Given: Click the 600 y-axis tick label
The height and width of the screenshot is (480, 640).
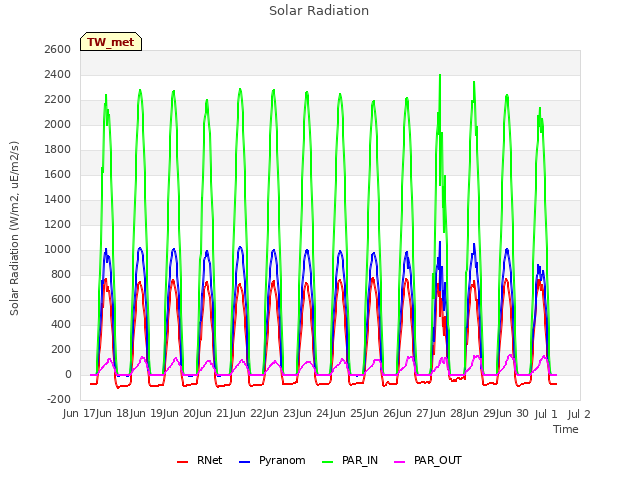Looking at the screenshot, I should pos(61,300).
